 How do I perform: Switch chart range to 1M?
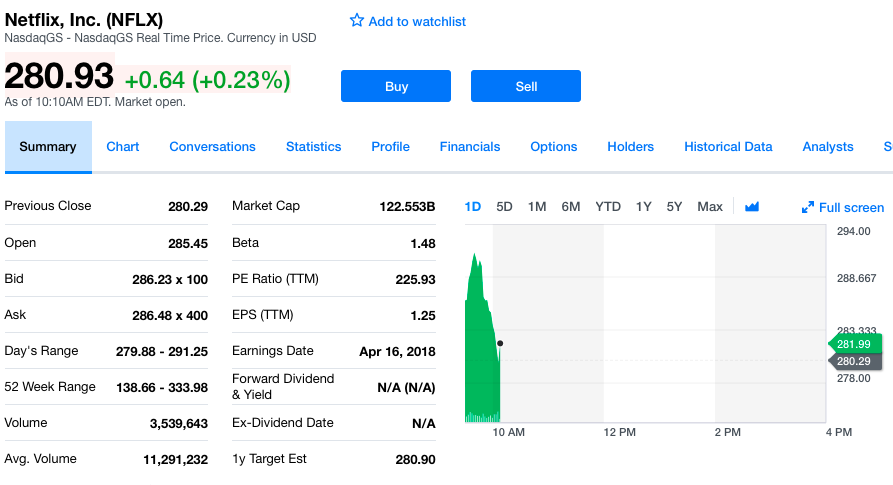(537, 207)
